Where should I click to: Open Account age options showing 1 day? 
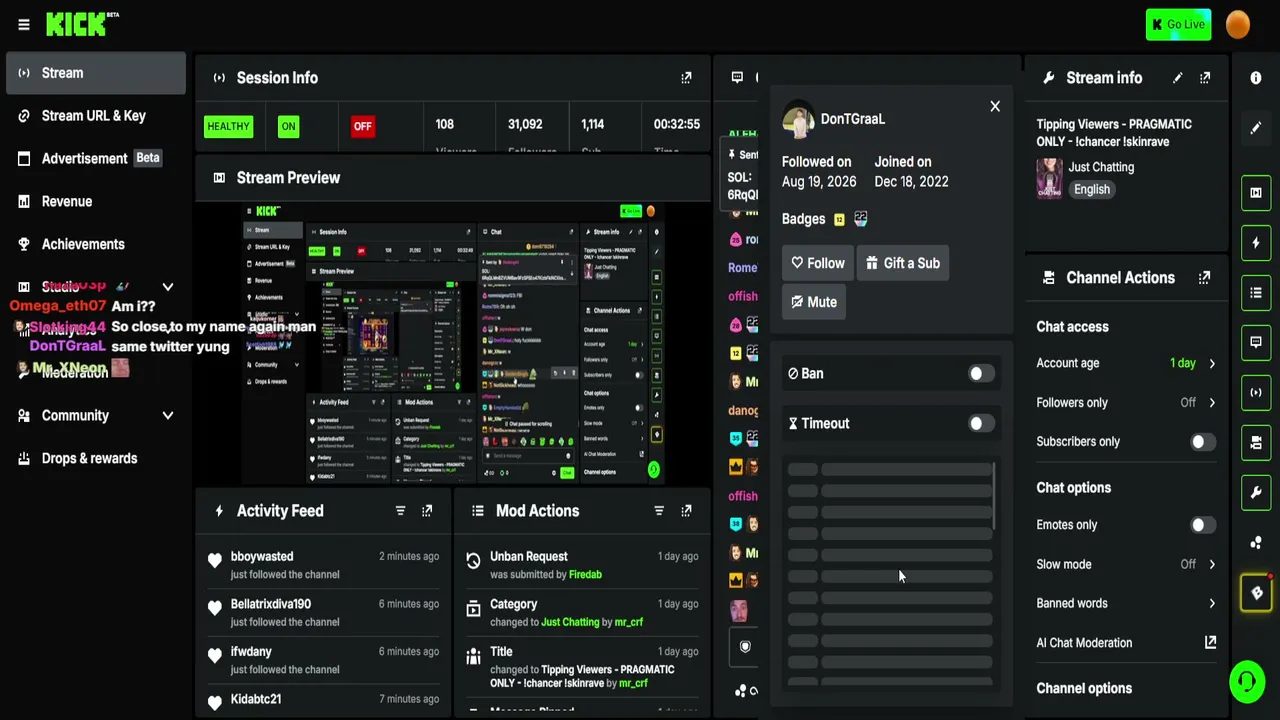[x=1126, y=363]
